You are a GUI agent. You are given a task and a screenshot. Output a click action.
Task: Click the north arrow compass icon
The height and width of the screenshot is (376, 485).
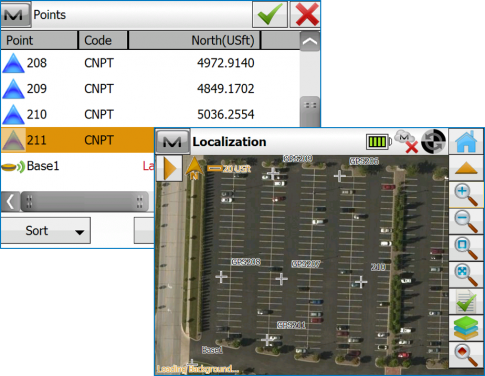pos(194,168)
